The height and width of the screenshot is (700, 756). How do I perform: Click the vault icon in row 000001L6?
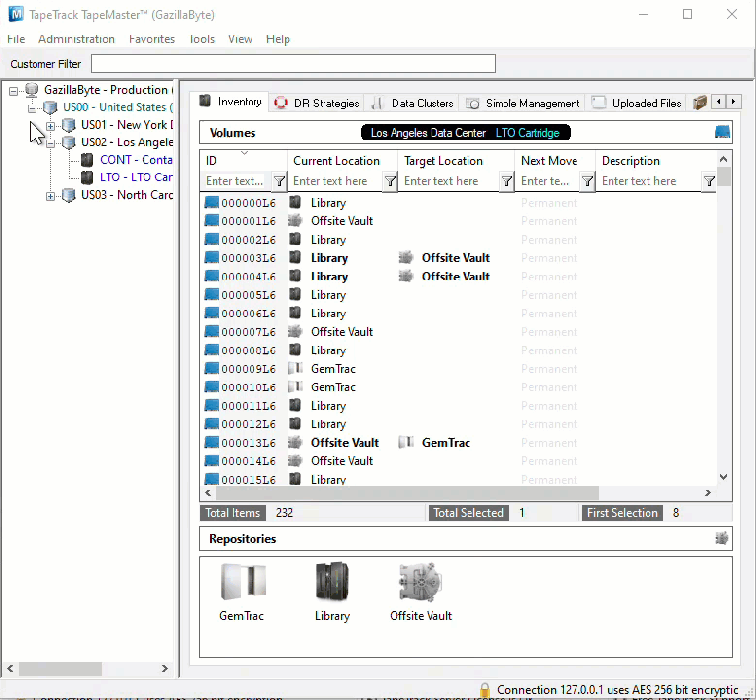tap(295, 221)
